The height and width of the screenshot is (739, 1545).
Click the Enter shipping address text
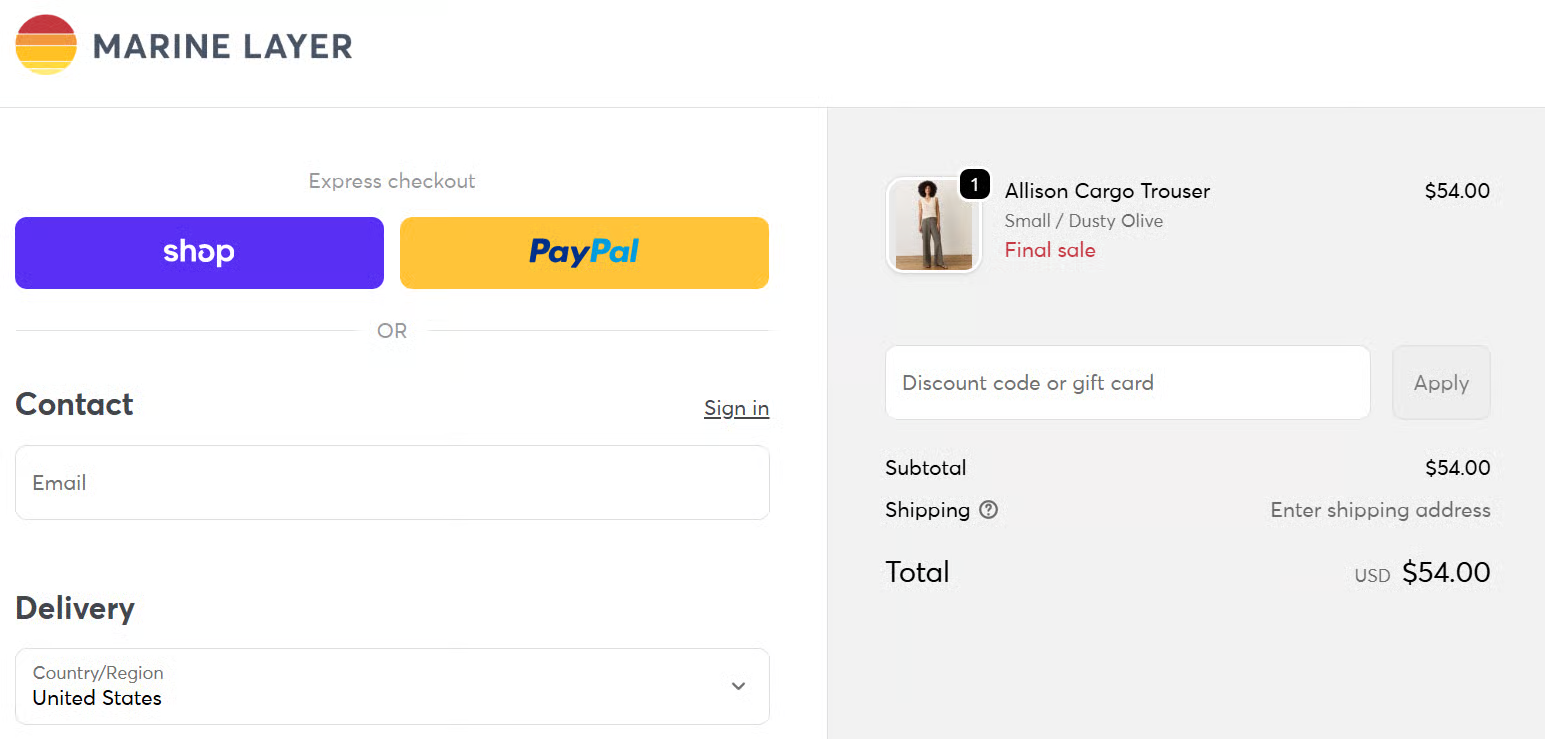click(x=1379, y=510)
